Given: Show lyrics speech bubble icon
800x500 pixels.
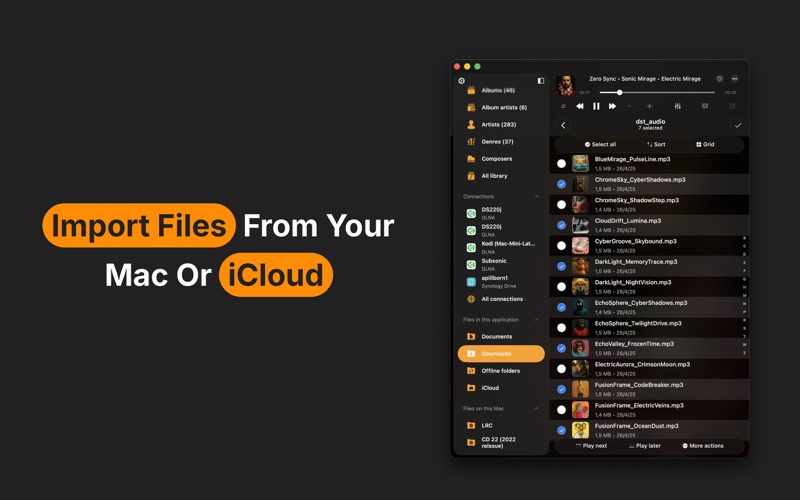Looking at the screenshot, I should point(705,106).
